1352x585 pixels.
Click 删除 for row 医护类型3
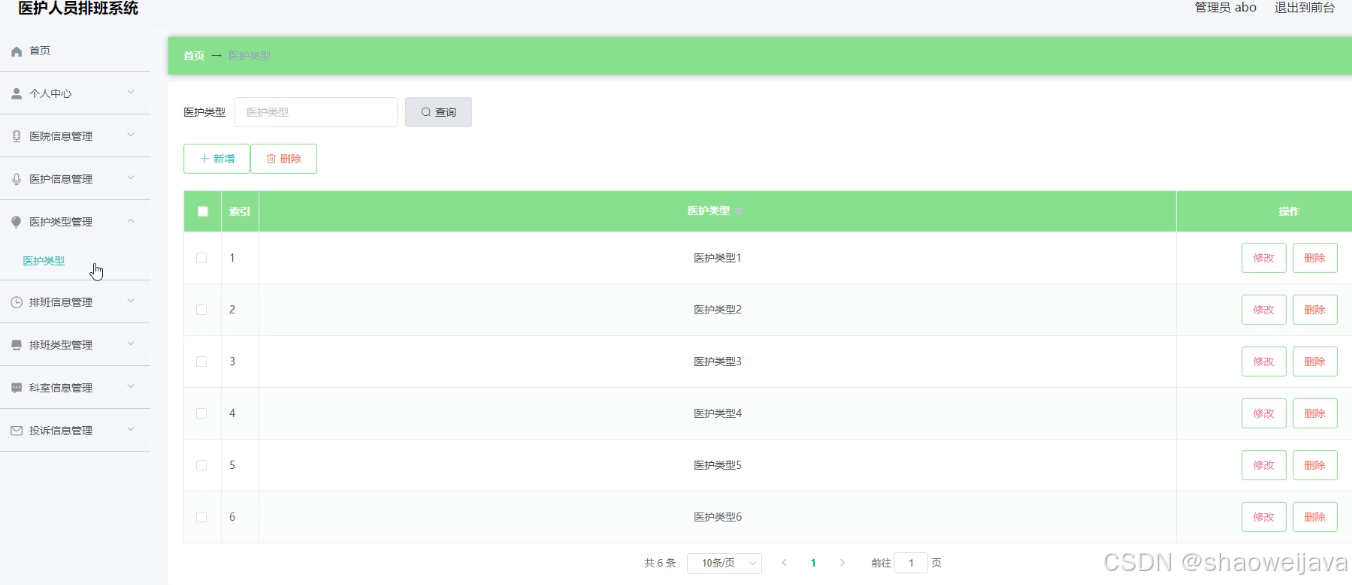point(1315,362)
